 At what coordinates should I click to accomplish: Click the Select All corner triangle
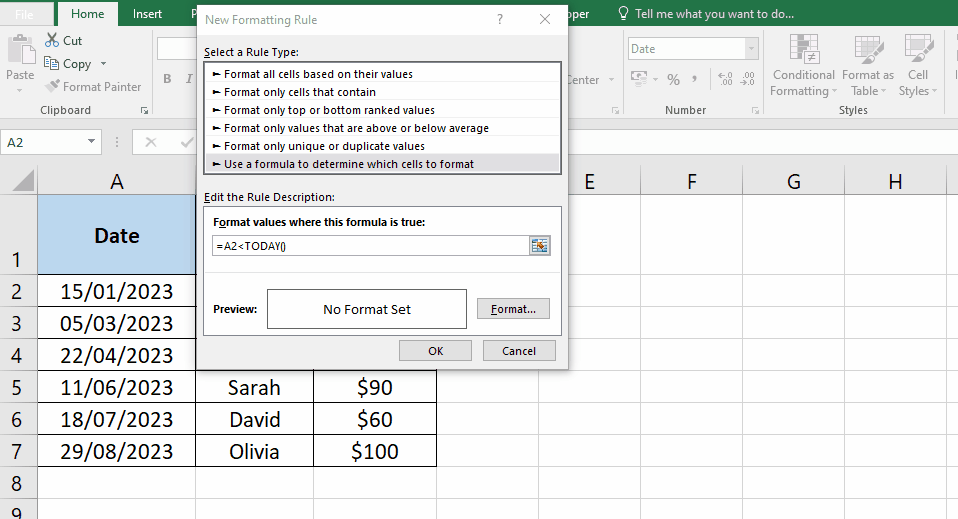(x=23, y=181)
